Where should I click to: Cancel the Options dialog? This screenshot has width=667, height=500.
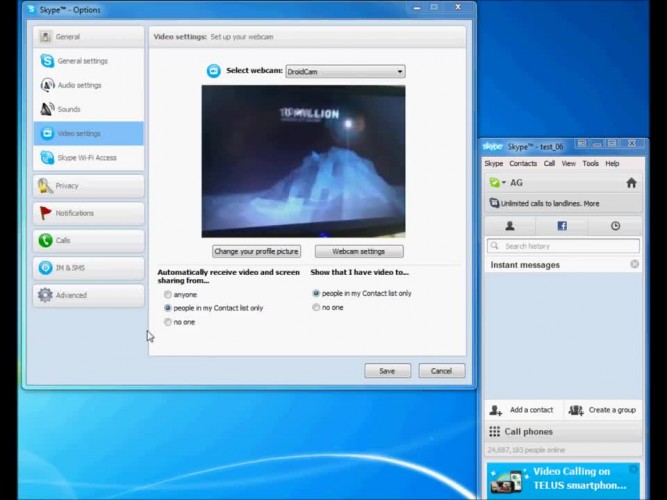442,371
